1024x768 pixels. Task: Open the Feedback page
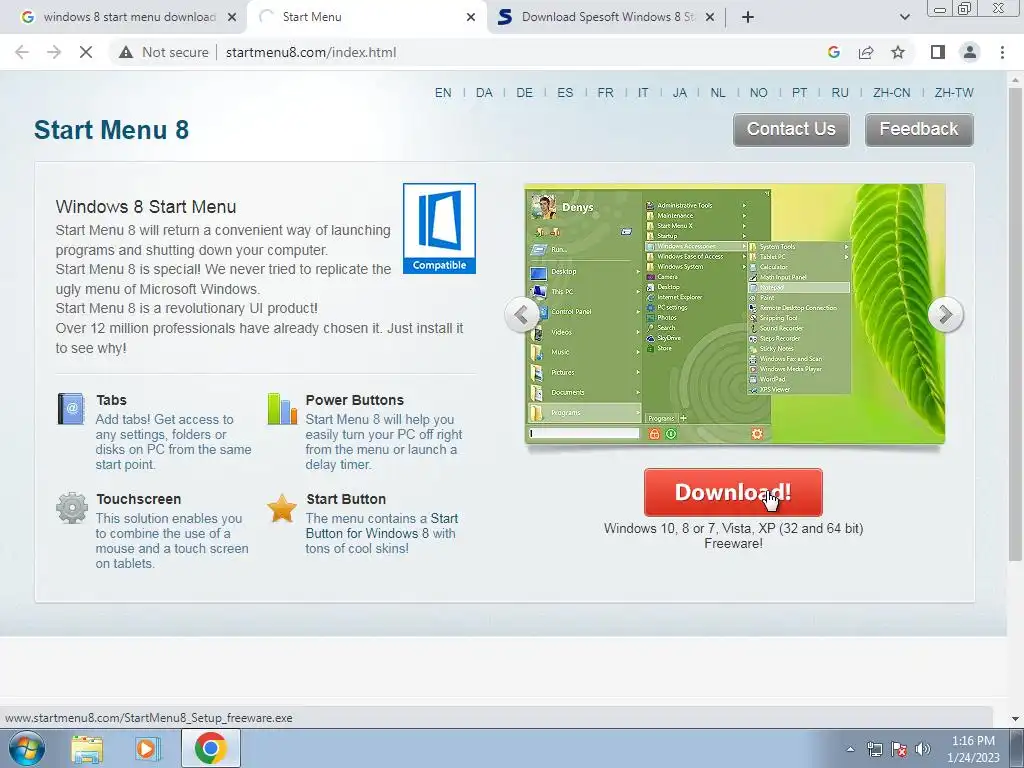pyautogui.click(x=919, y=129)
